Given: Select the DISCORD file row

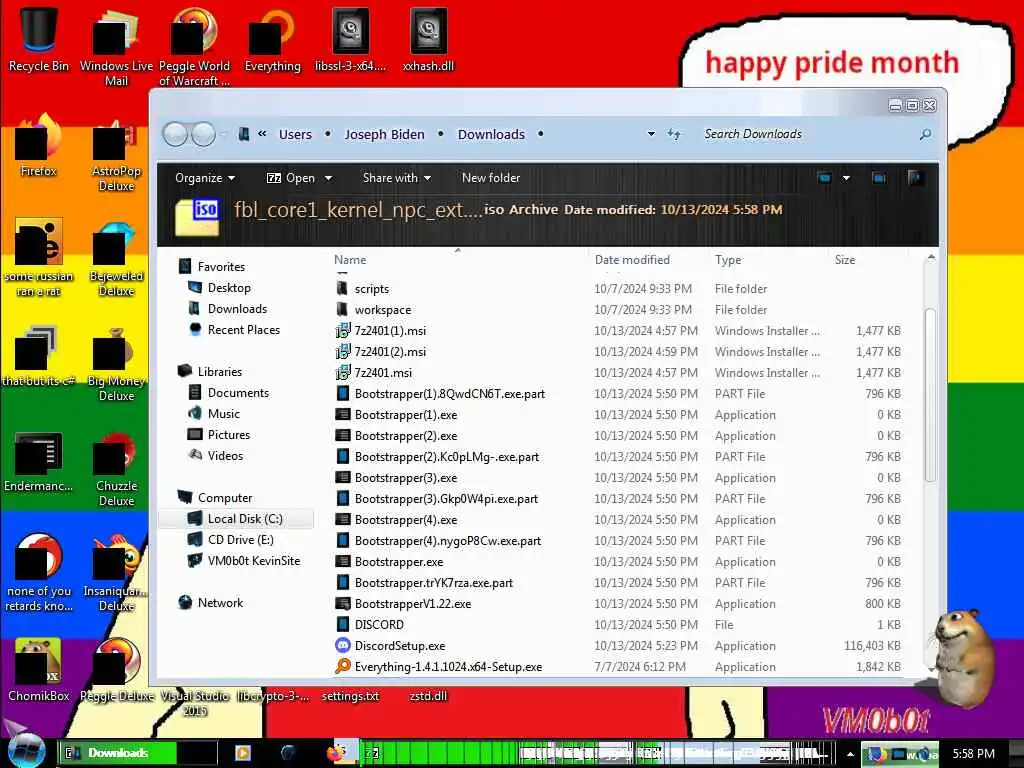Looking at the screenshot, I should coord(617,624).
